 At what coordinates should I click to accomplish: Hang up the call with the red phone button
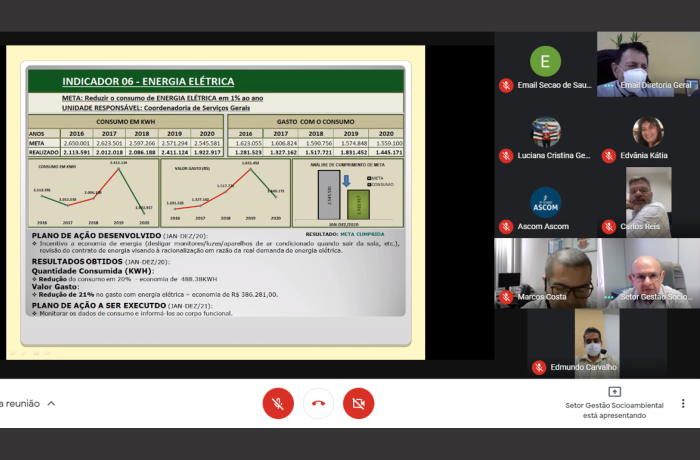(318, 403)
